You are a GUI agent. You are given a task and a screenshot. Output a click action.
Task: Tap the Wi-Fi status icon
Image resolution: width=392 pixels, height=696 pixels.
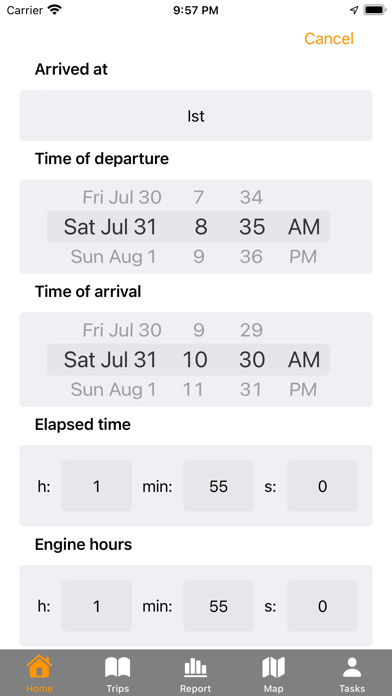(55, 10)
